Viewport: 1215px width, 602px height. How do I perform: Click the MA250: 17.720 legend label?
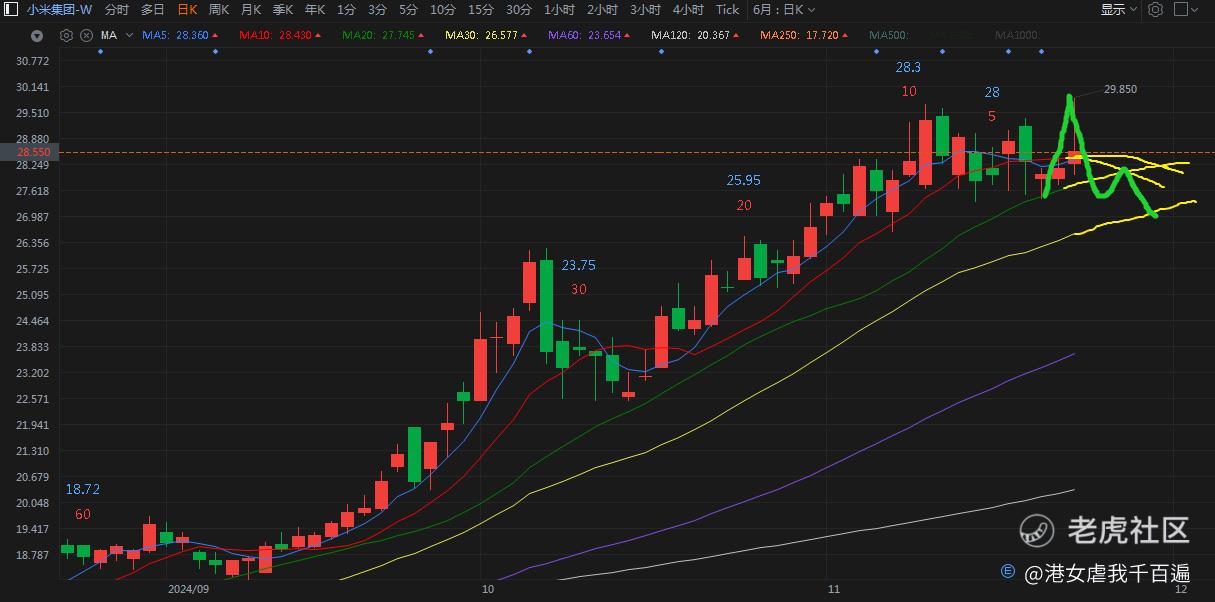799,35
